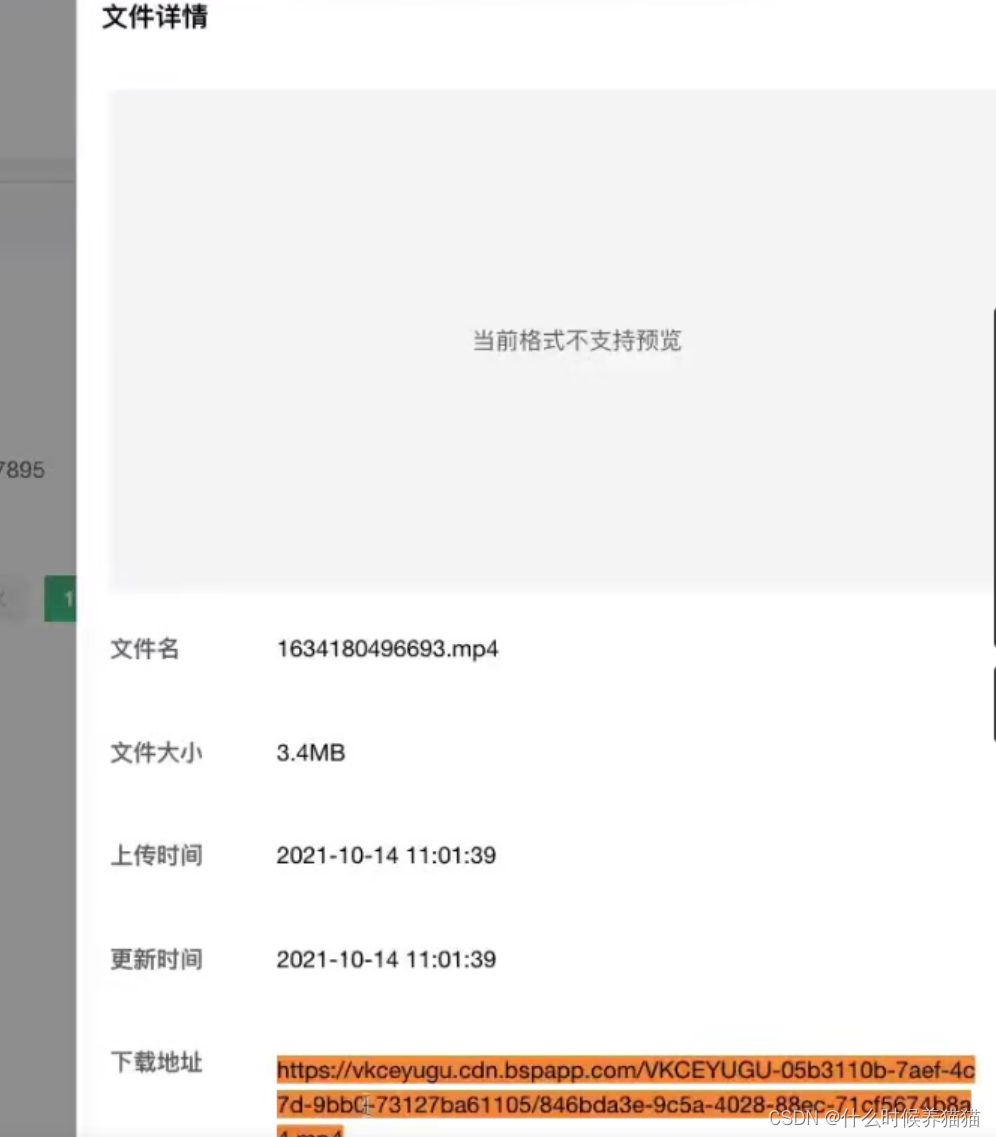Click the upload time value beside 上传时间
996x1137 pixels.
coord(386,856)
